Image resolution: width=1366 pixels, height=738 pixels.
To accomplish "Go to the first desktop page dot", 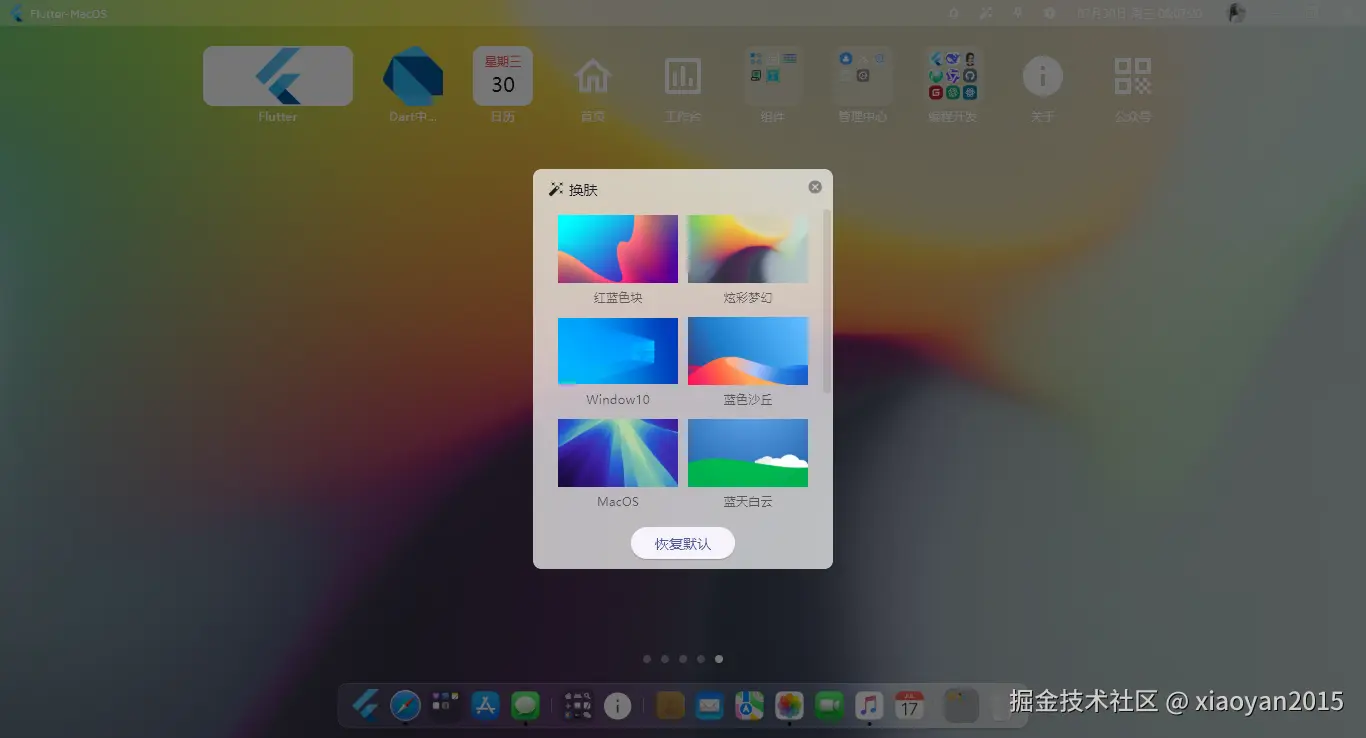I will pos(647,659).
